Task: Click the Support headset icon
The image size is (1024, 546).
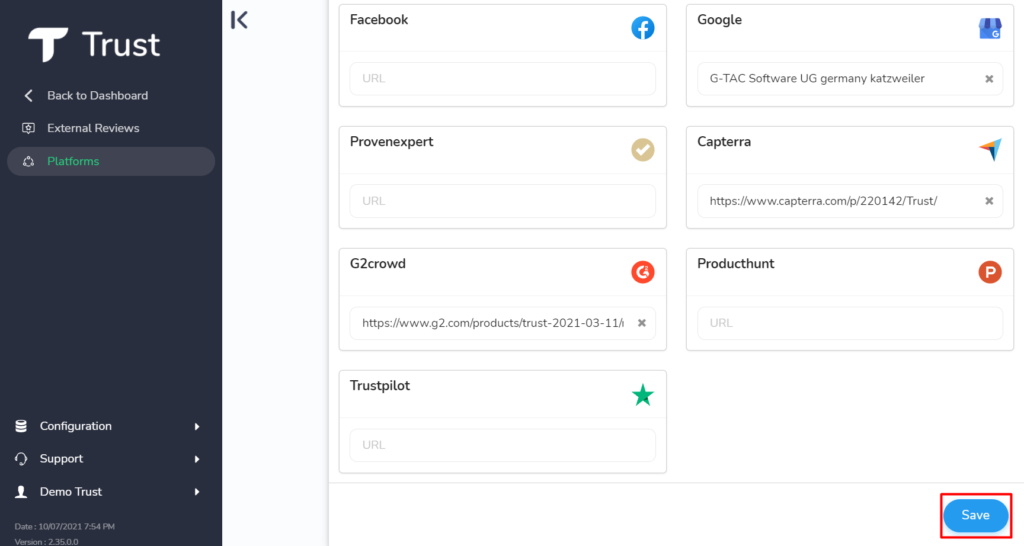Action: pos(21,459)
